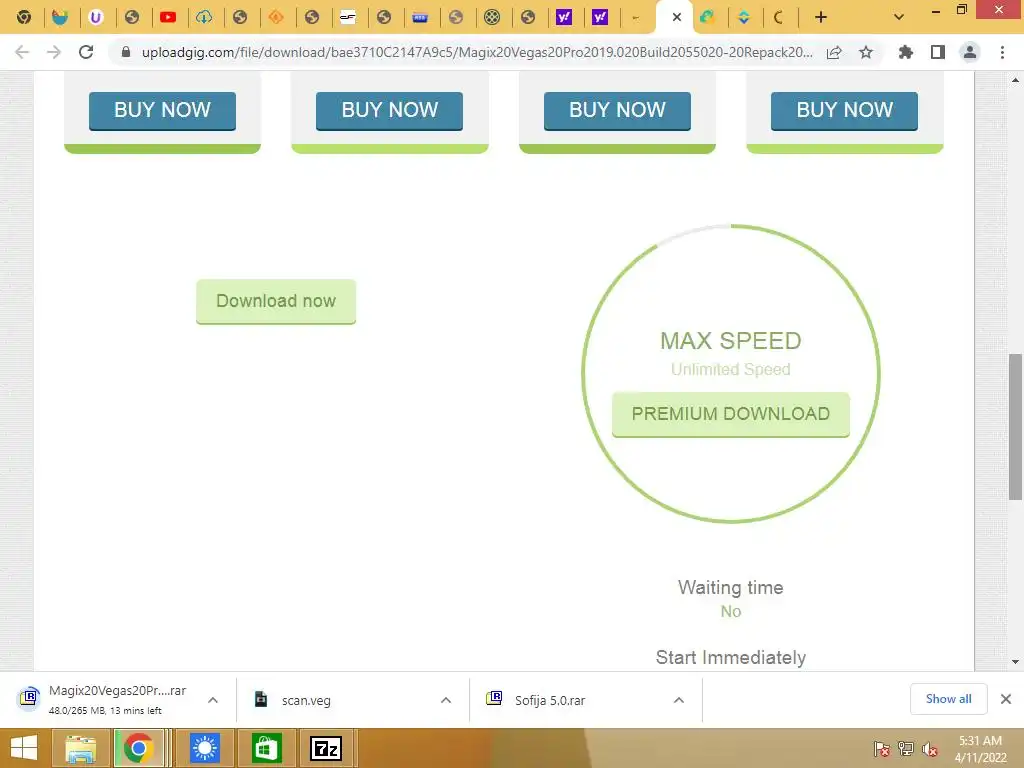
Task: Switch to the purple U tab
Action: click(x=96, y=17)
